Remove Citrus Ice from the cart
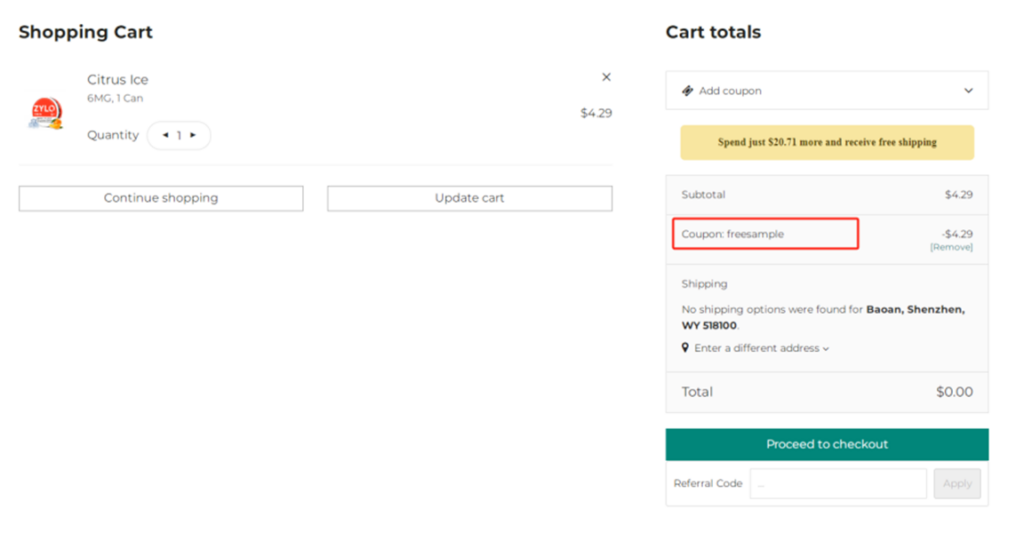This screenshot has height=533, width=1024. [x=606, y=77]
